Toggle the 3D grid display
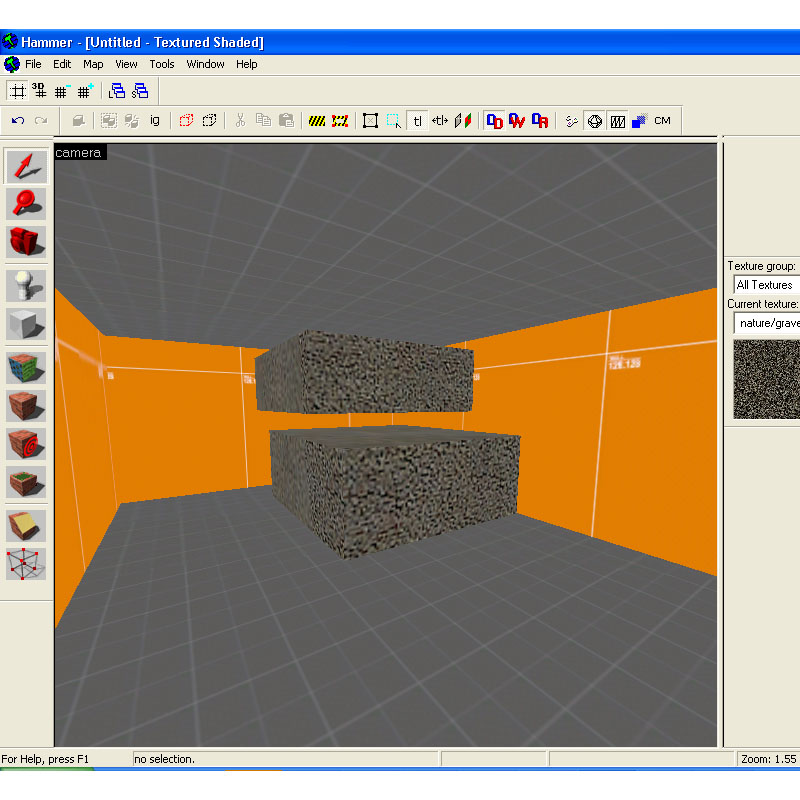 coord(40,91)
